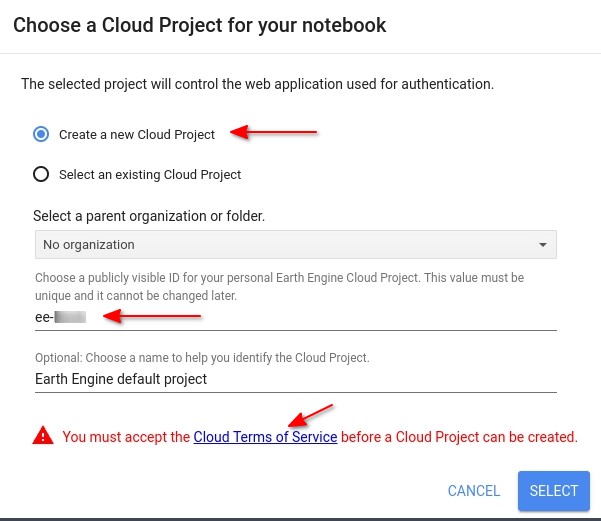
Task: Click the 'Choose a Cloud Project for your notebook' title
Action: [x=200, y=25]
